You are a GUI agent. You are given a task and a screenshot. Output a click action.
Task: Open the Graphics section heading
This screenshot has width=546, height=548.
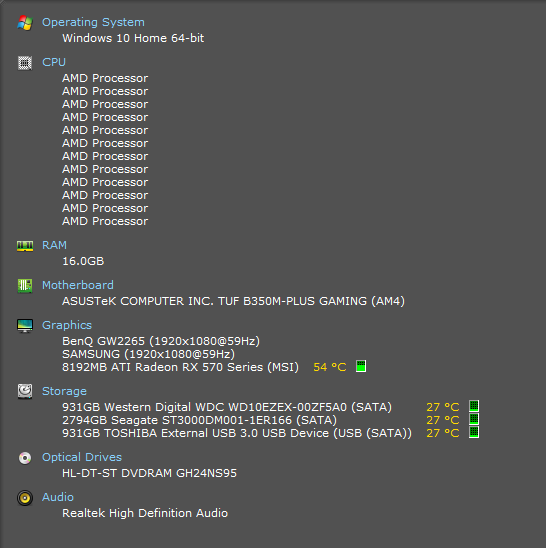(67, 325)
